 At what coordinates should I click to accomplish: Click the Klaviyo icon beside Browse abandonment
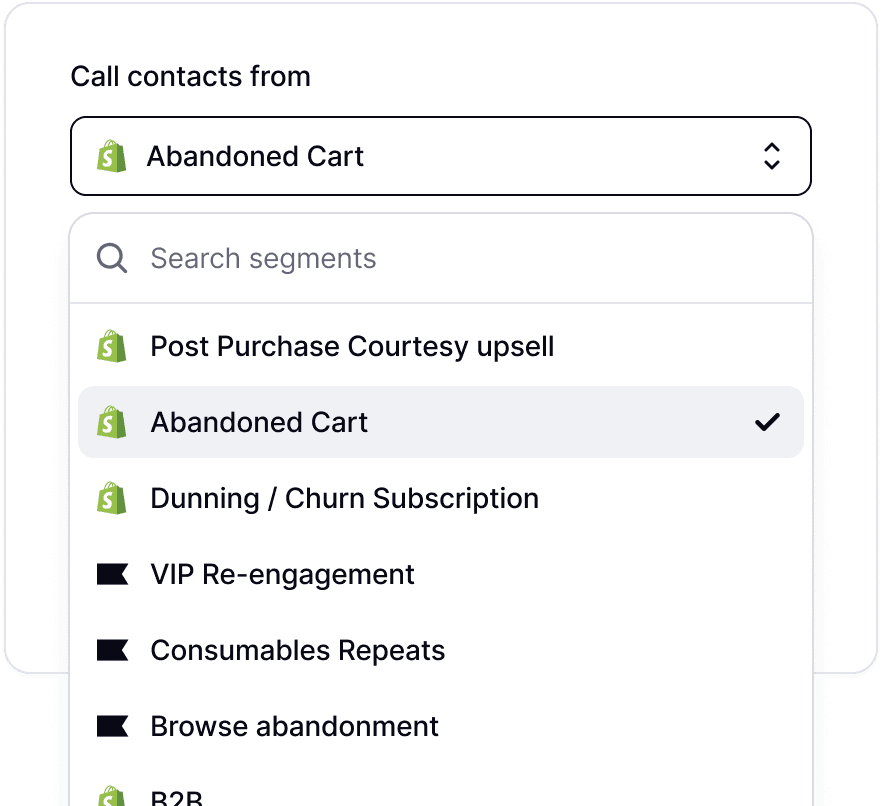(113, 726)
